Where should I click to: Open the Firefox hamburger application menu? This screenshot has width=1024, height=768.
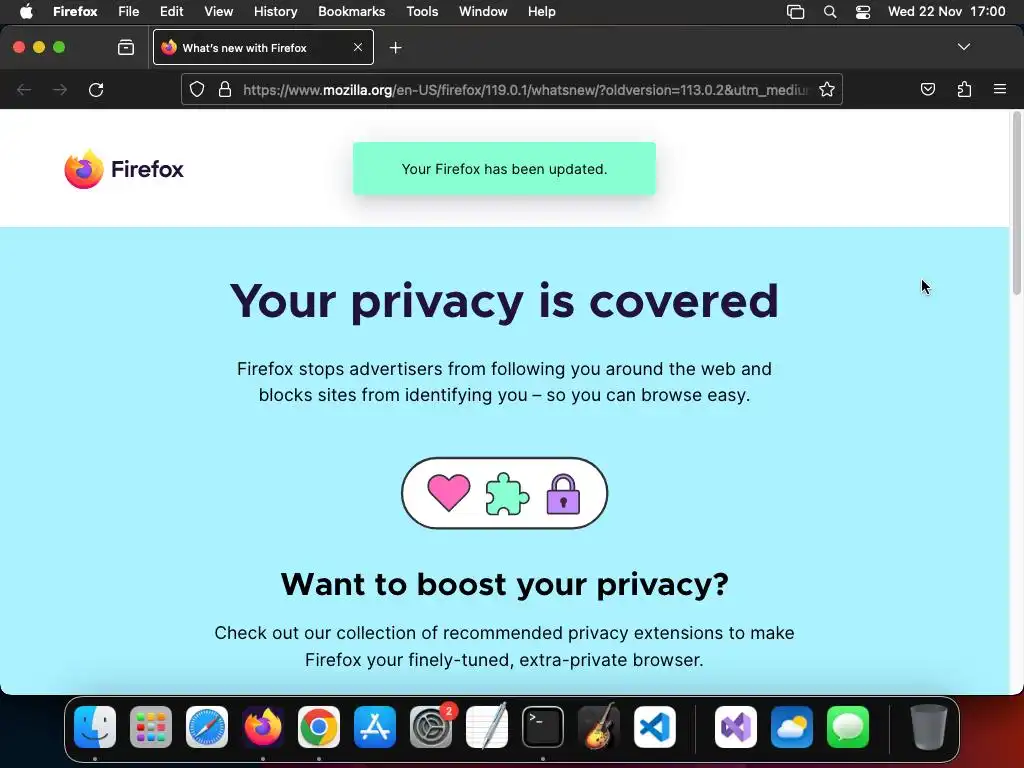coord(1000,89)
